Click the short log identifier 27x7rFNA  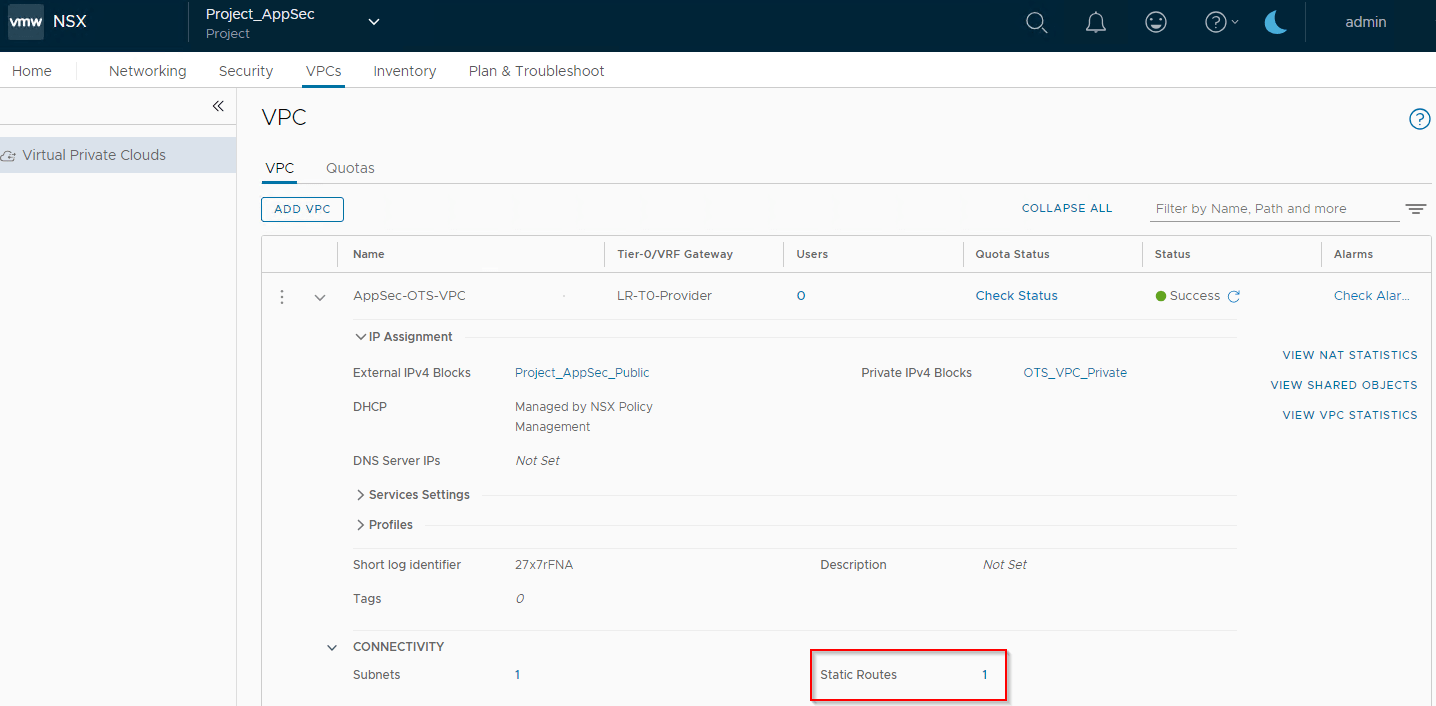(x=544, y=565)
